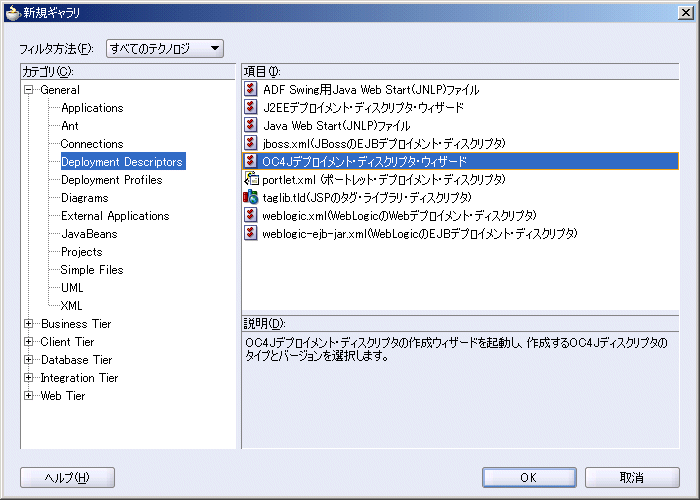The width and height of the screenshot is (700, 500).
Task: Select External Applications category
Action: coord(115,216)
